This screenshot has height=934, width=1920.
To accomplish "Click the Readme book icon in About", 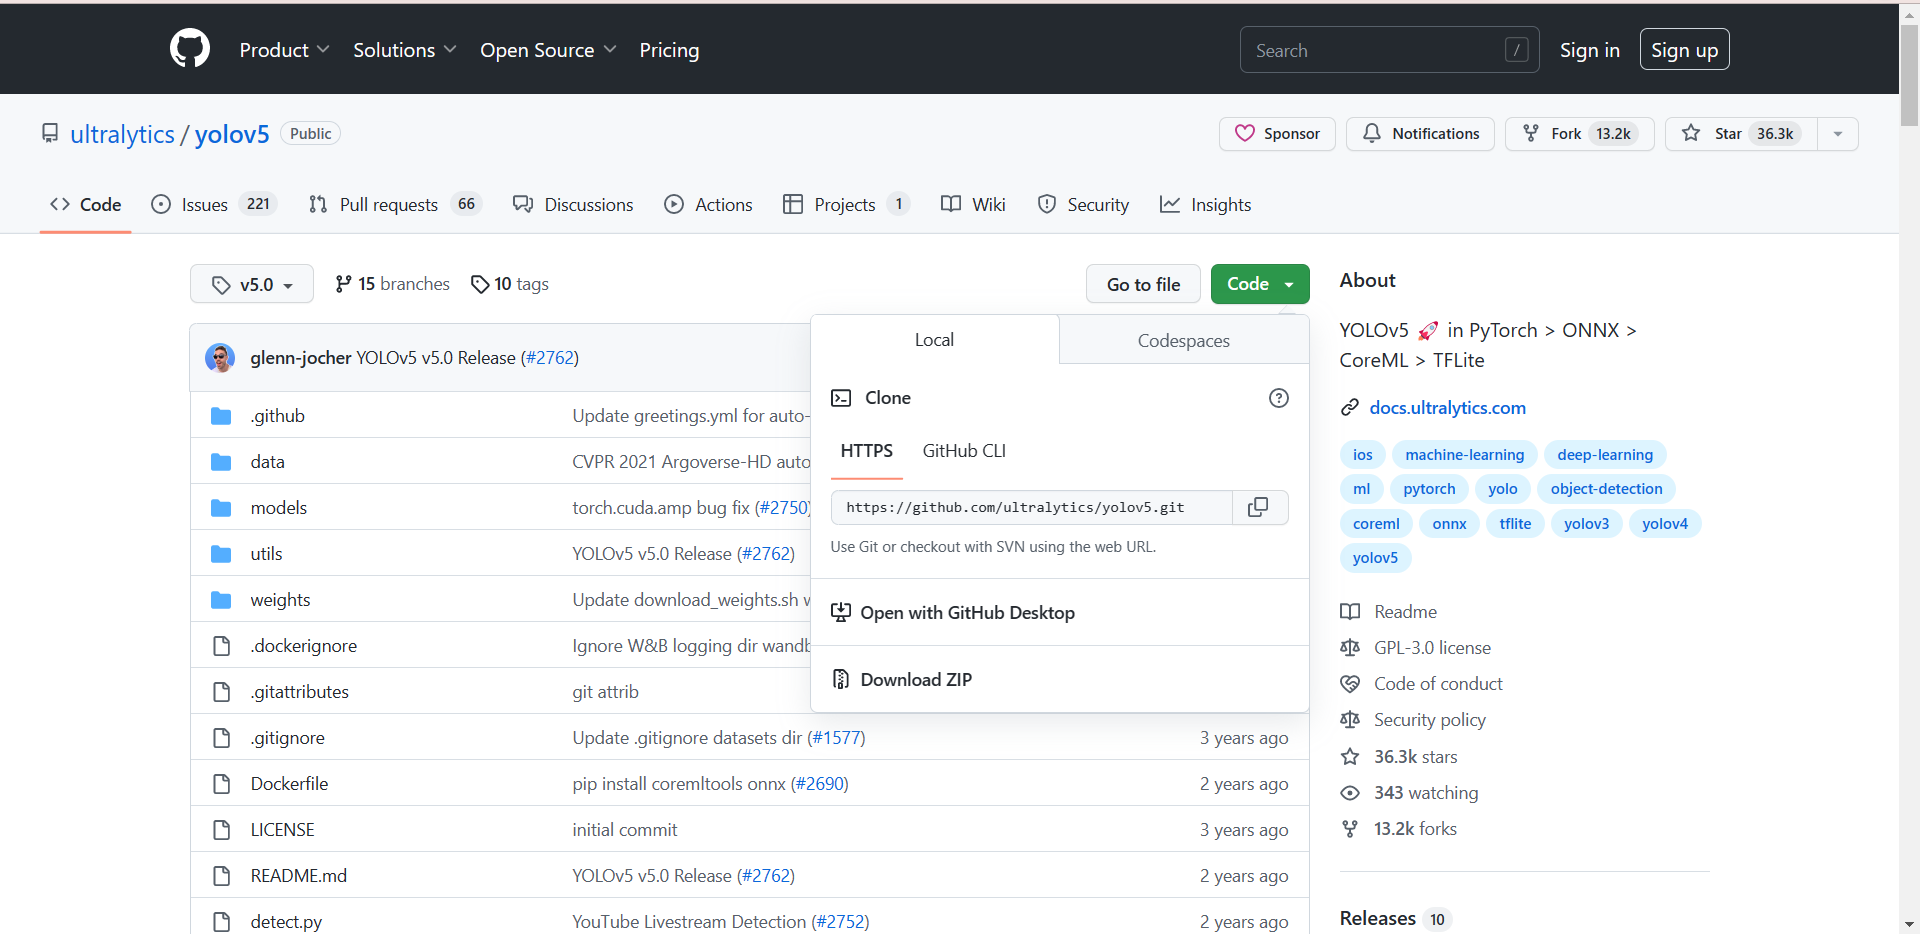I will [1350, 611].
